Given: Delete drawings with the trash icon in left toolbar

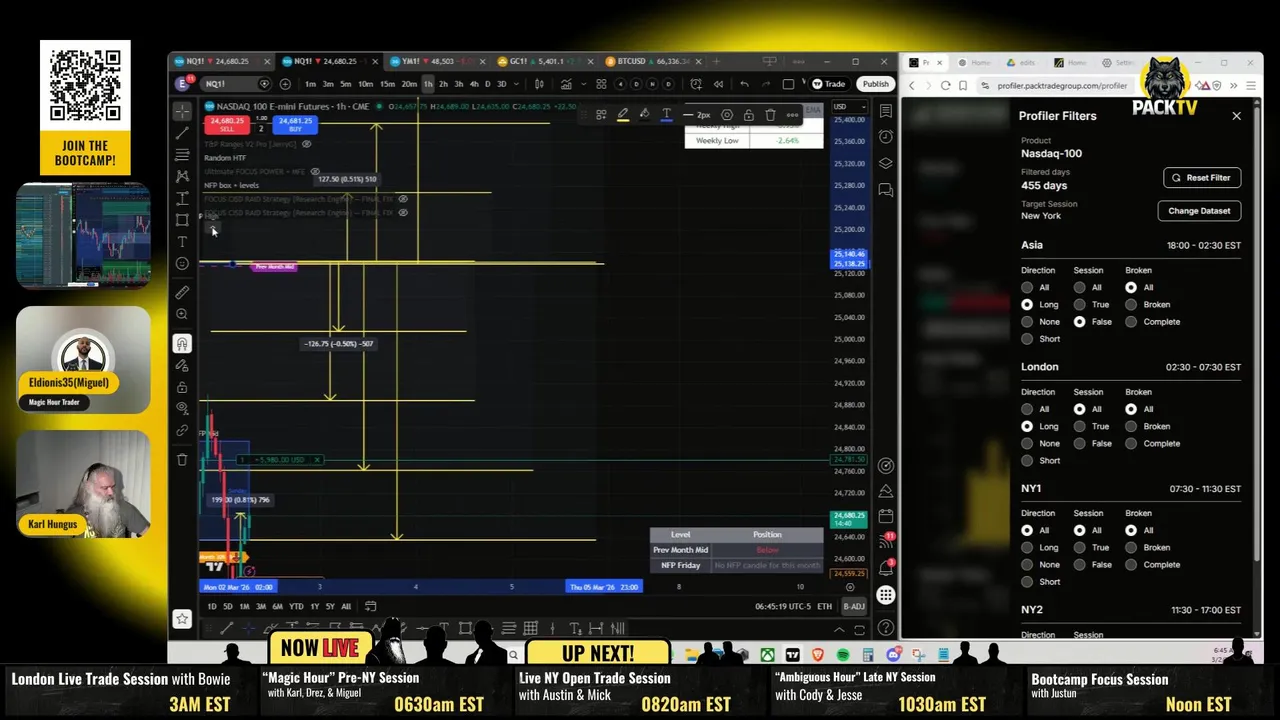Looking at the screenshot, I should pos(182,459).
